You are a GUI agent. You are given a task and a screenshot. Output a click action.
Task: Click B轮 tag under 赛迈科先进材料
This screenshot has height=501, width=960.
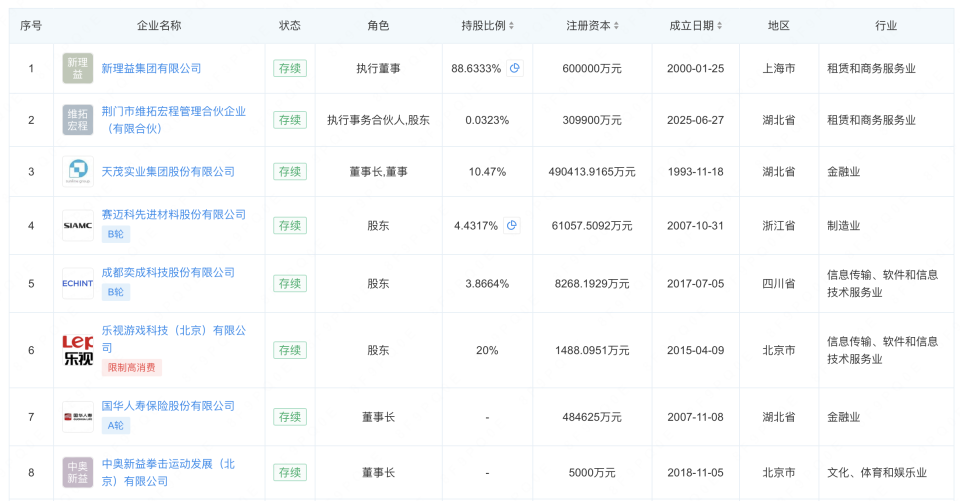click(x=116, y=234)
